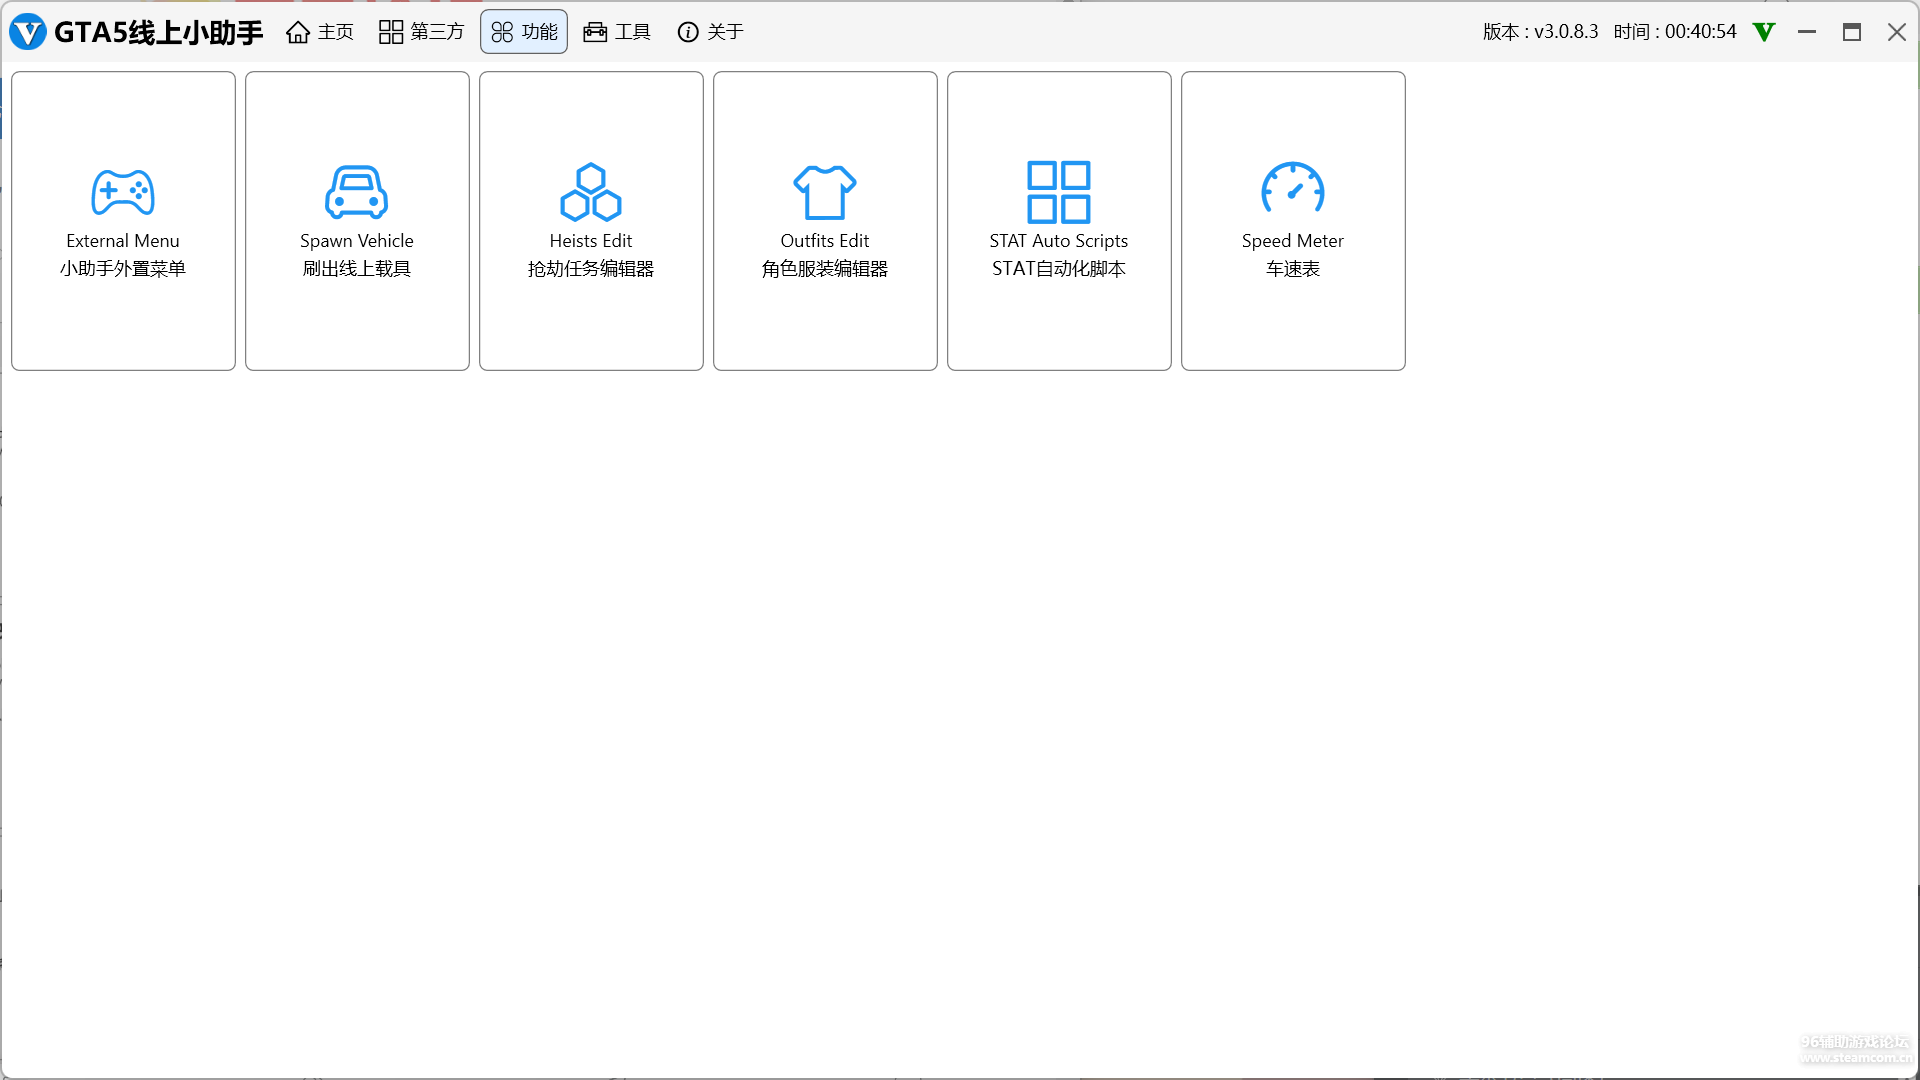This screenshot has height=1080, width=1920.
Task: Click the green V icon in title bar
Action: (x=1764, y=32)
